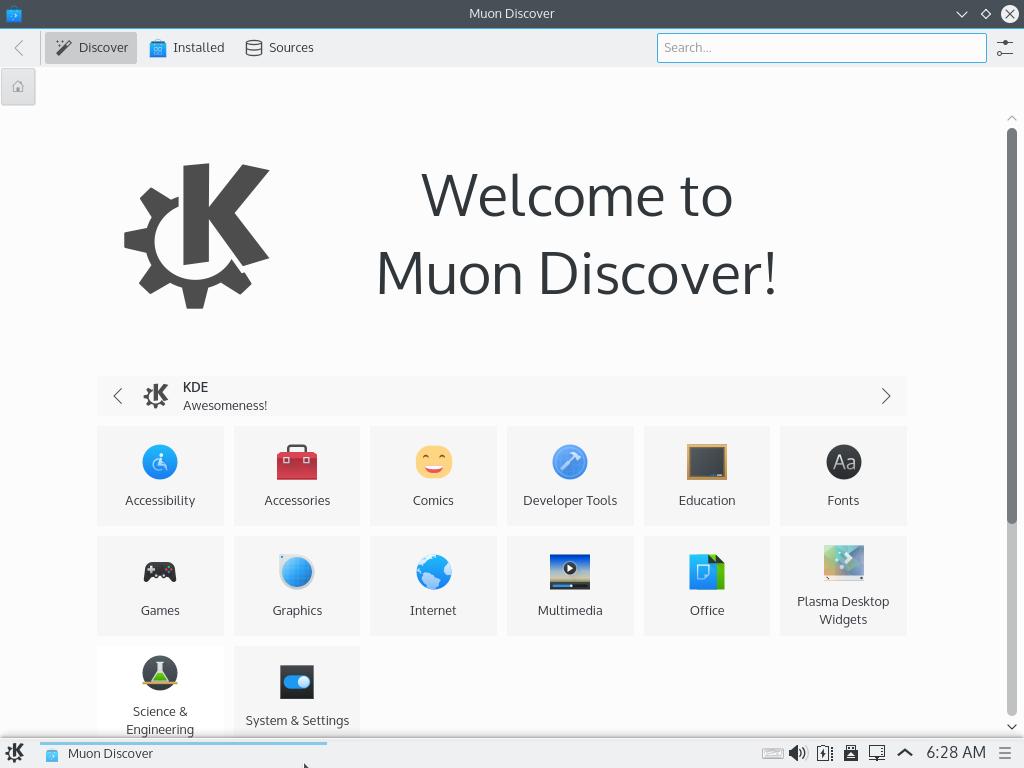
Task: Open the System & Settings switch icon
Action: 297,682
